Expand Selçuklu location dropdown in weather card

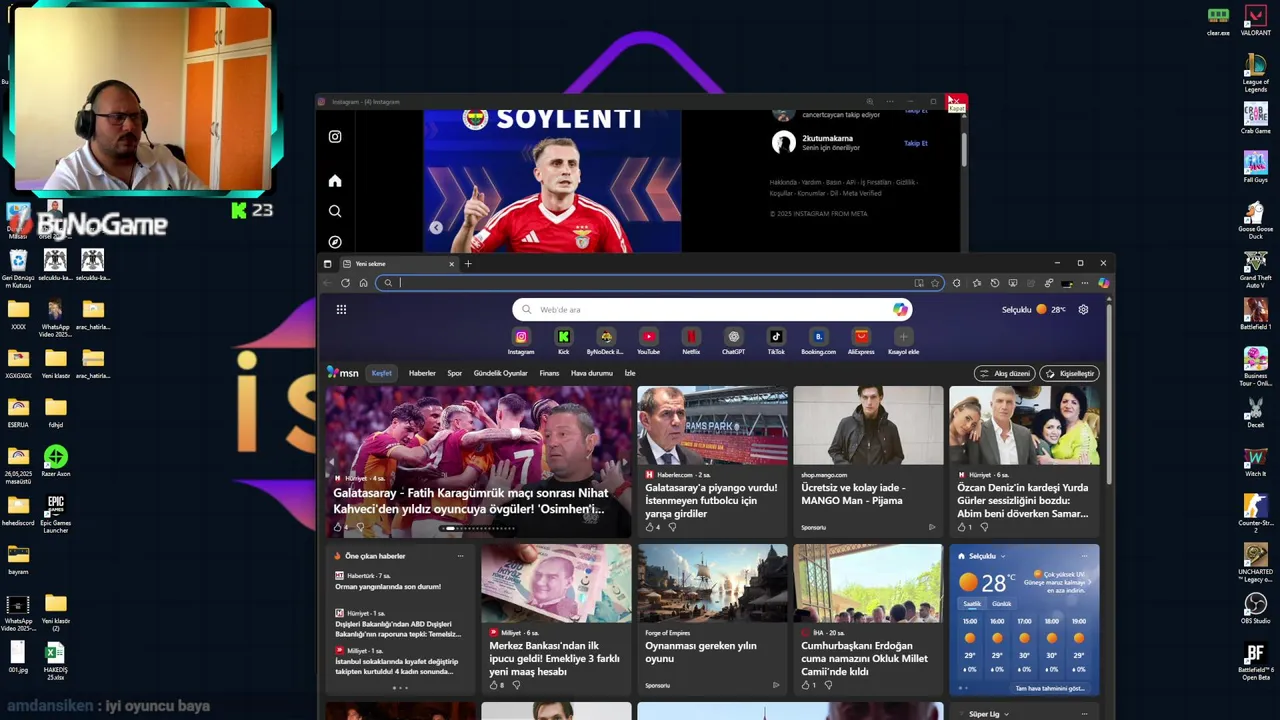1002,556
